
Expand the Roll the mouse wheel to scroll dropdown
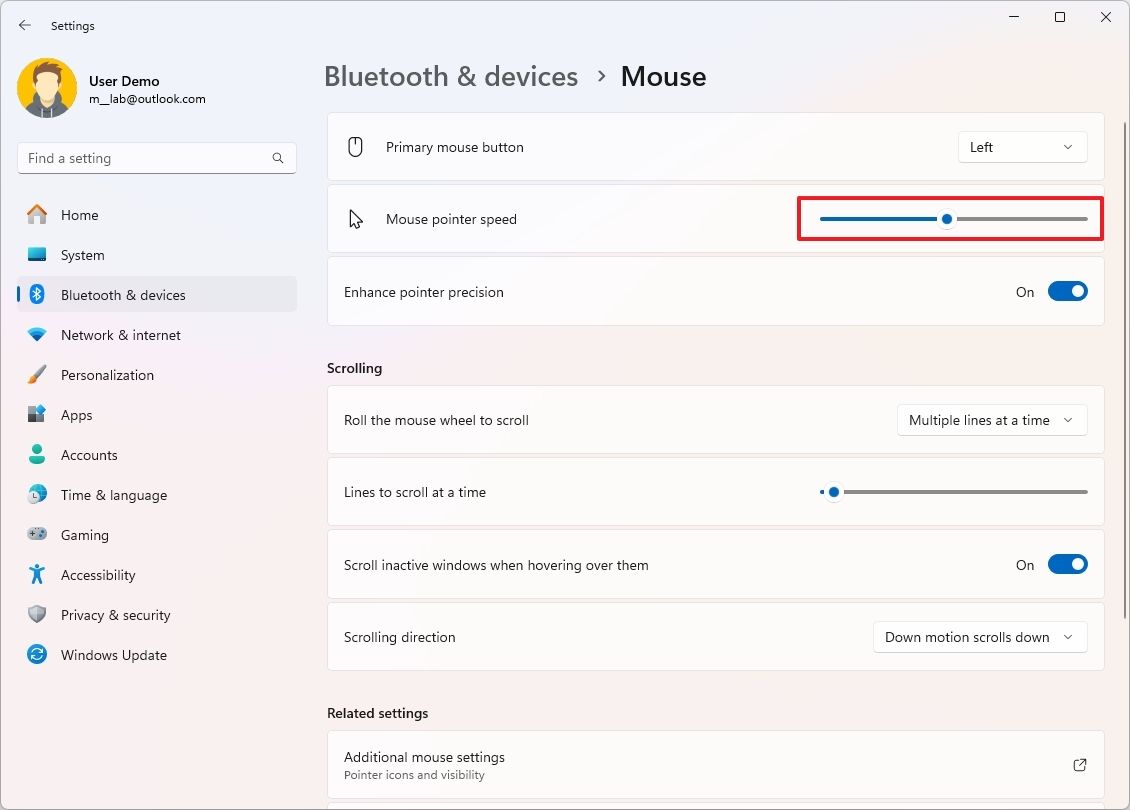(991, 420)
